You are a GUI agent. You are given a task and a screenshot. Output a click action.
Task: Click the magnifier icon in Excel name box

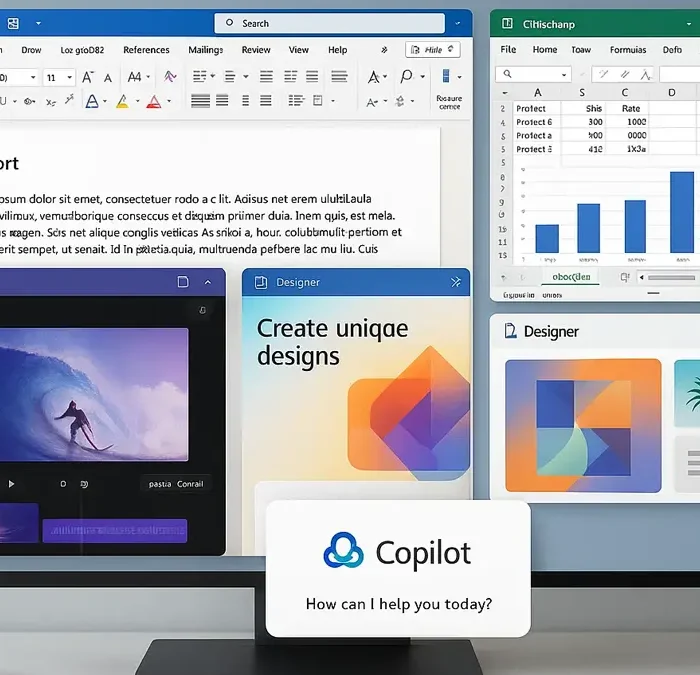507,74
